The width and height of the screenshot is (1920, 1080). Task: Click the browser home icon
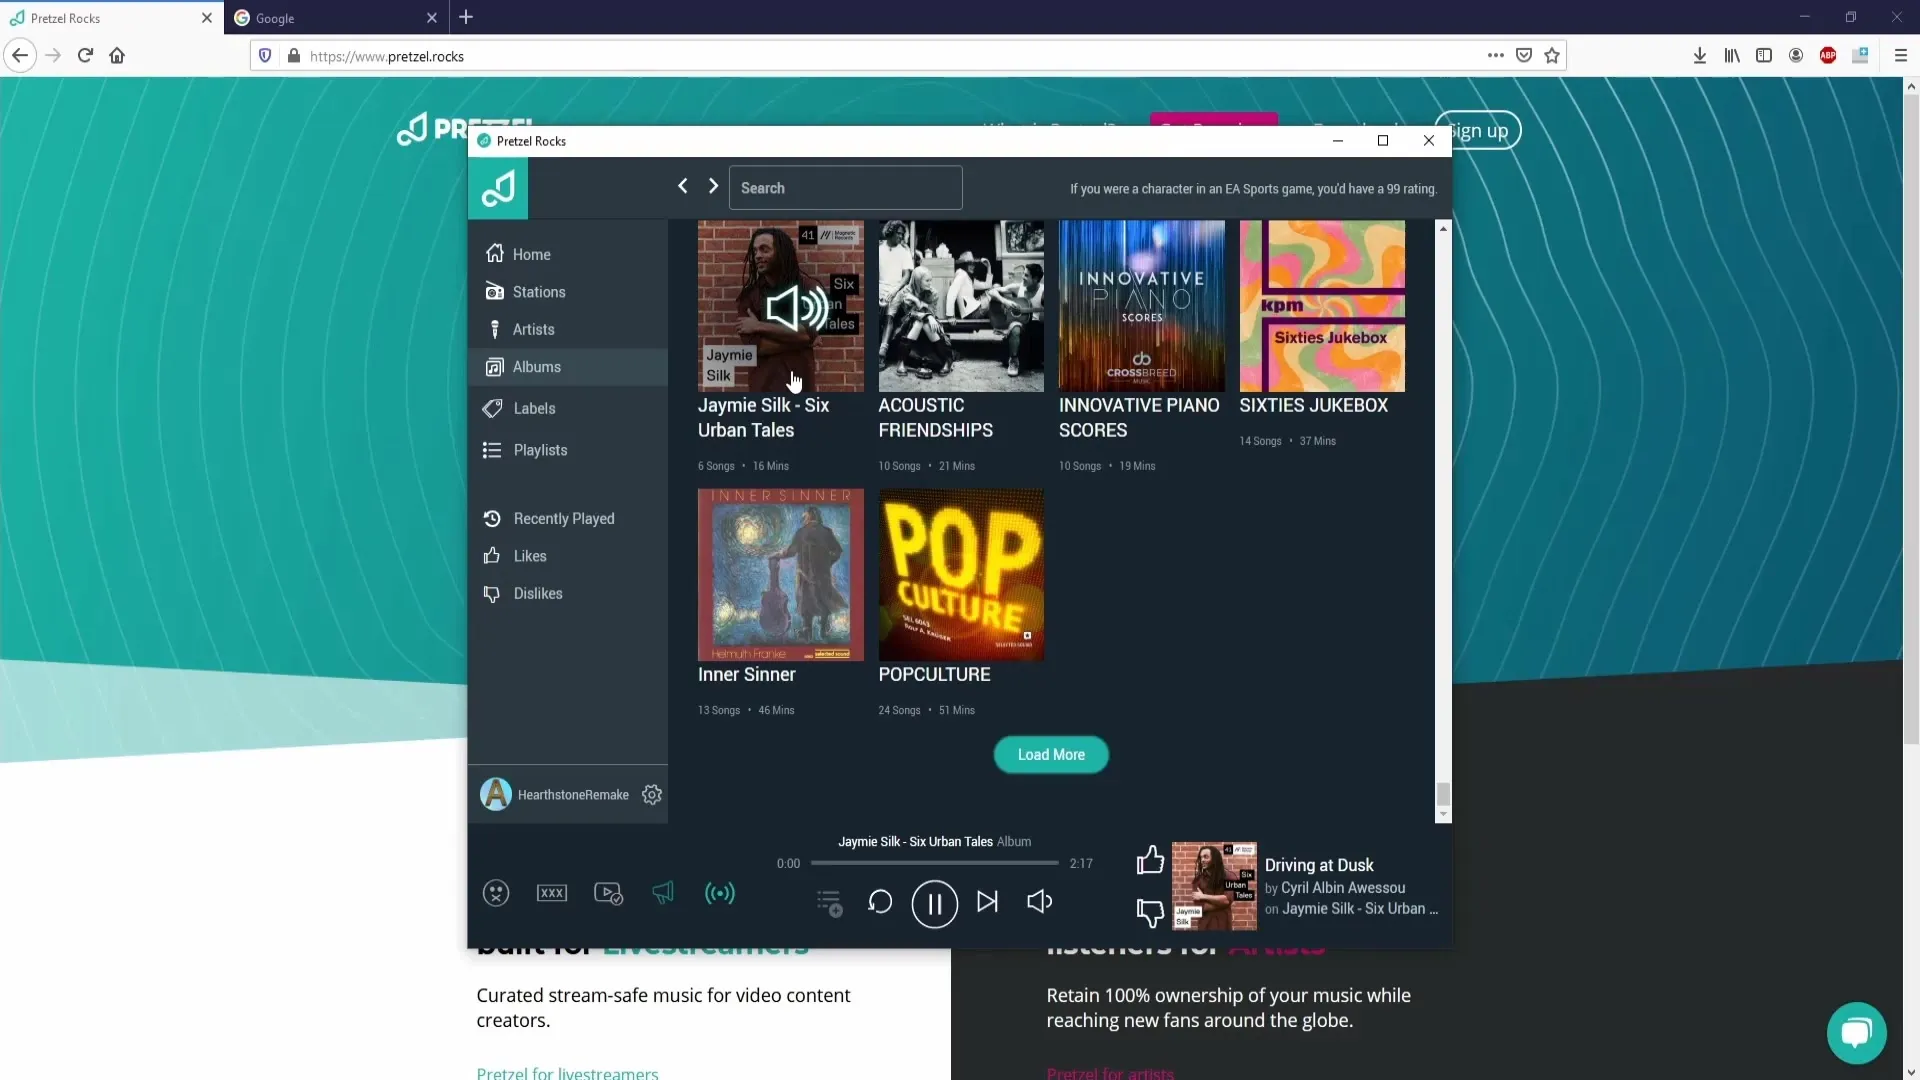point(117,56)
